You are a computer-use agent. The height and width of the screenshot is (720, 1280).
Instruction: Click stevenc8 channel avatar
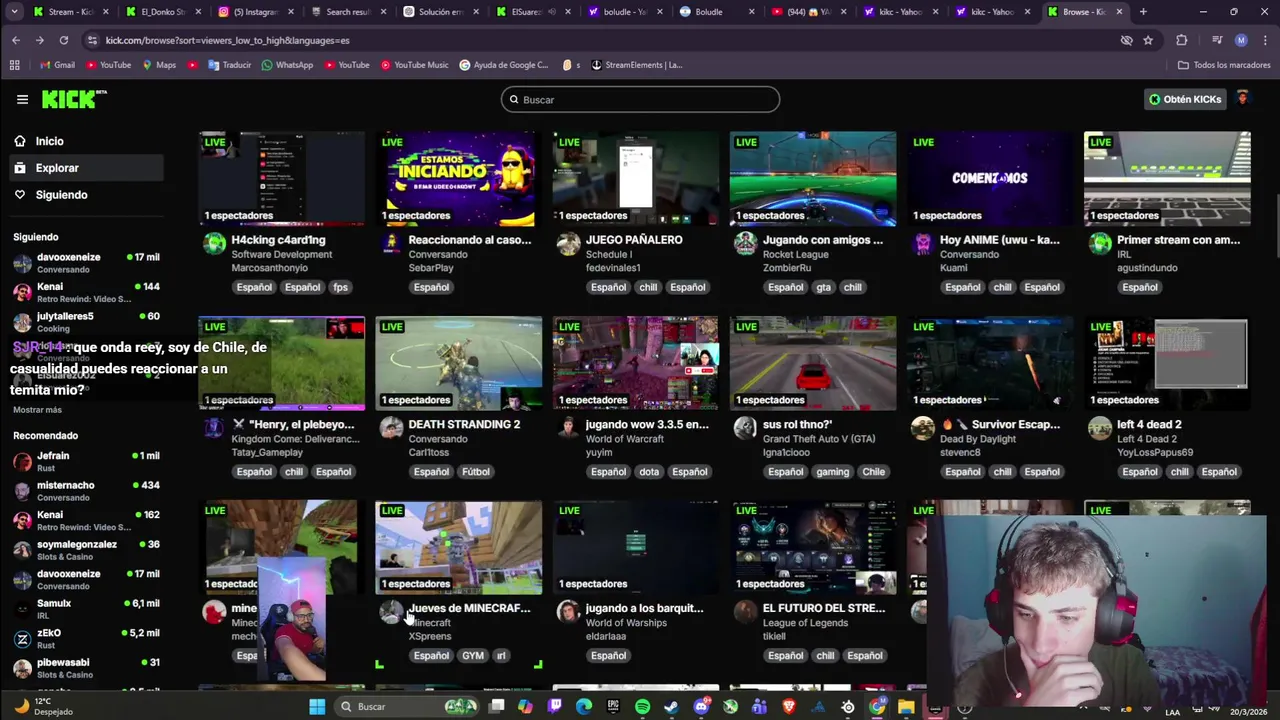[922, 428]
